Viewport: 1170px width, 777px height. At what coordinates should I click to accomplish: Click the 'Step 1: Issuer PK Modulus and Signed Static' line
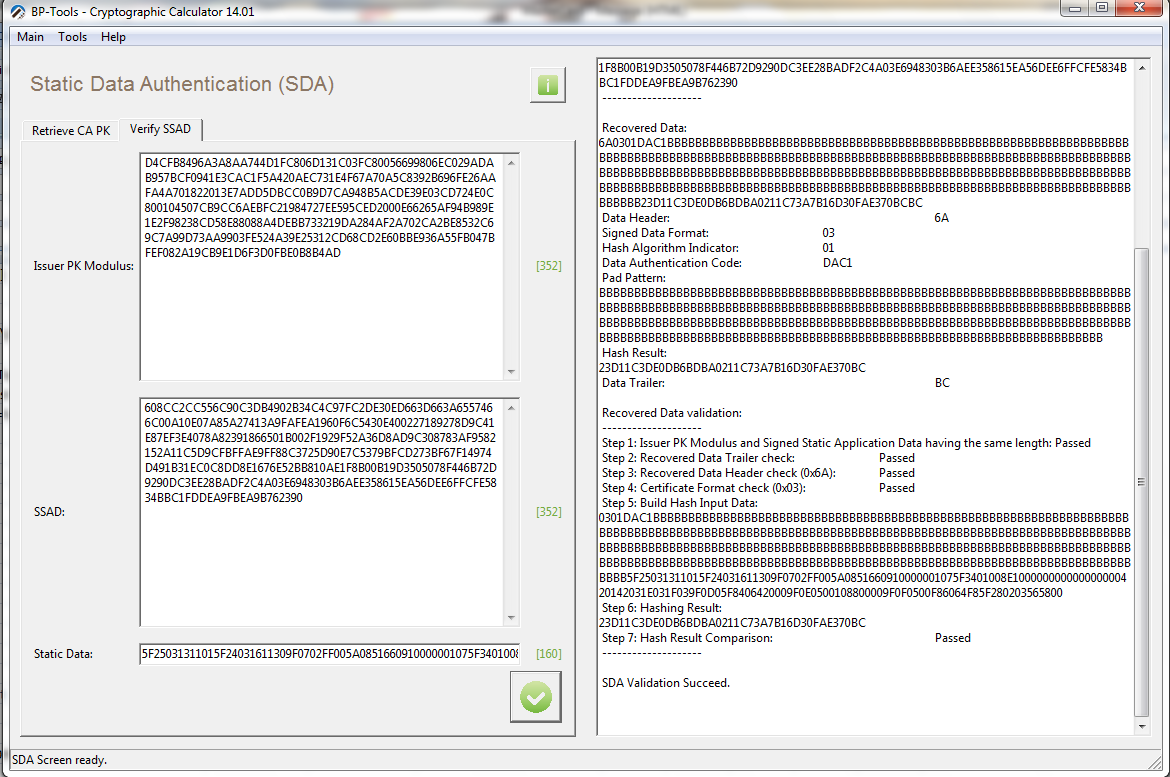tap(846, 443)
